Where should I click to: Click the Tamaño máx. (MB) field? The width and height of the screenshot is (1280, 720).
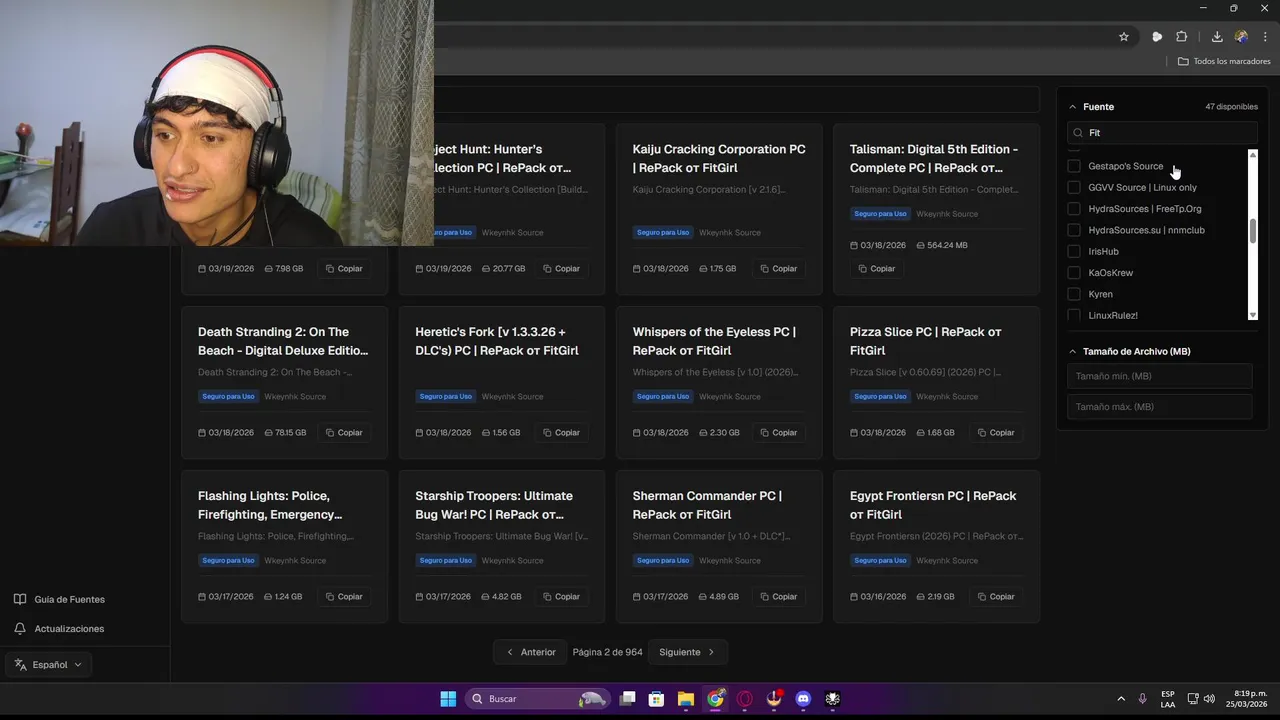pyautogui.click(x=1160, y=407)
